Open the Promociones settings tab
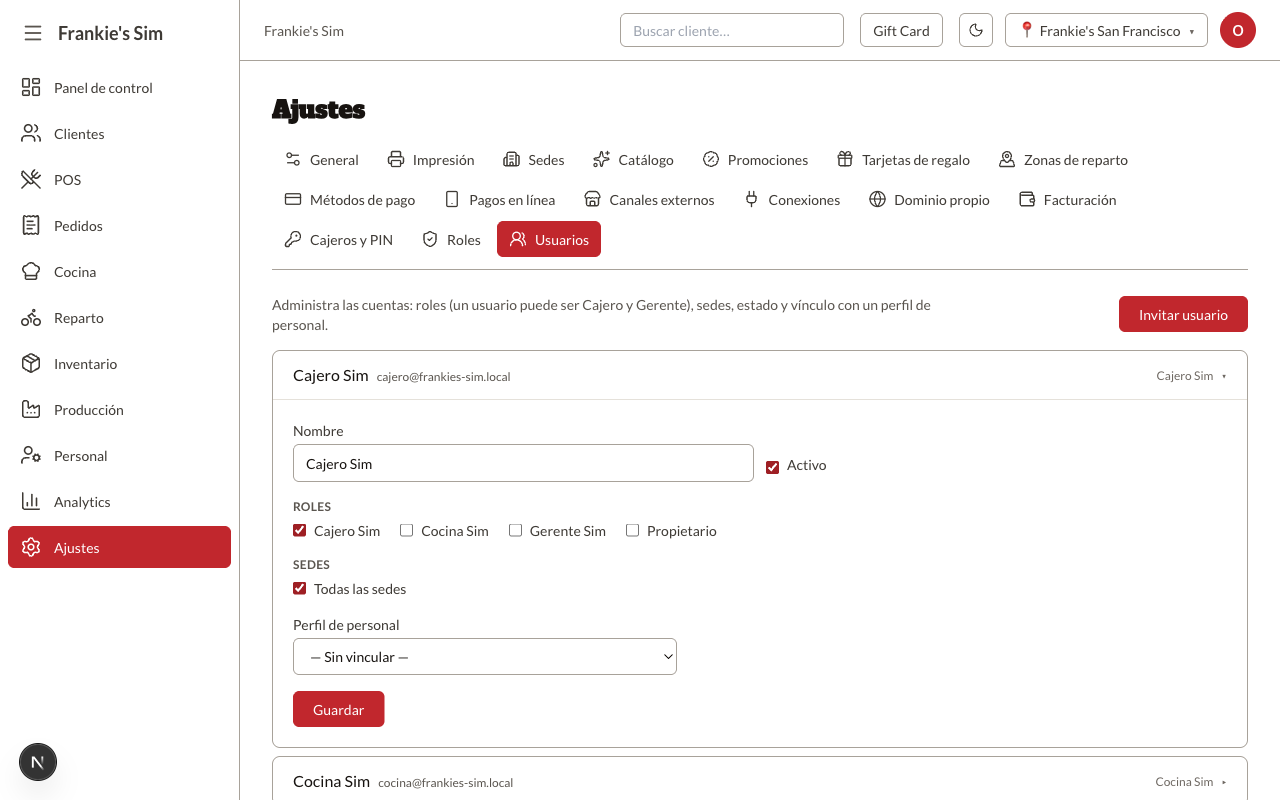This screenshot has height=800, width=1280. (x=755, y=160)
